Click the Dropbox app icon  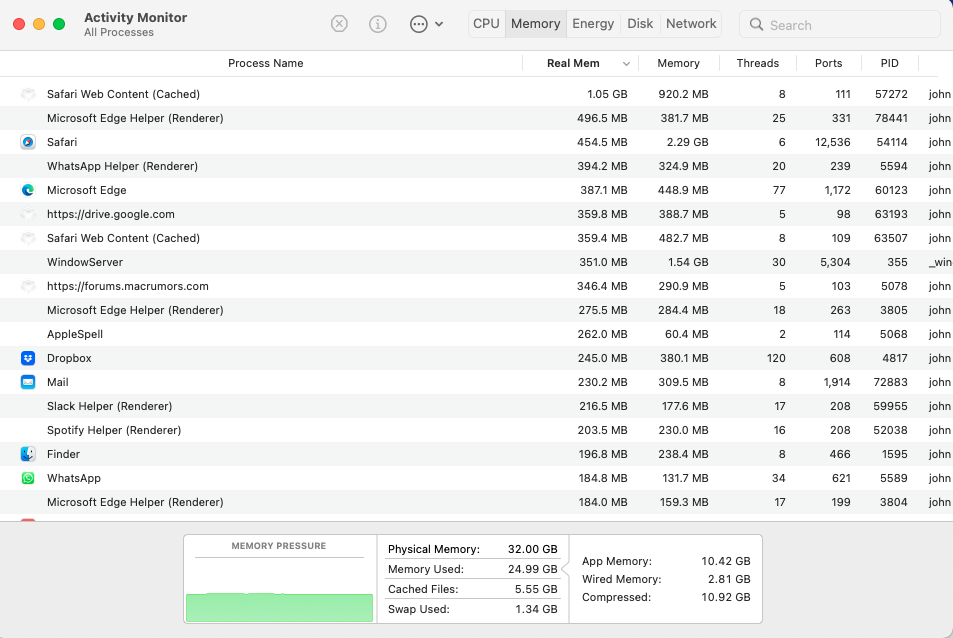pyautogui.click(x=28, y=358)
